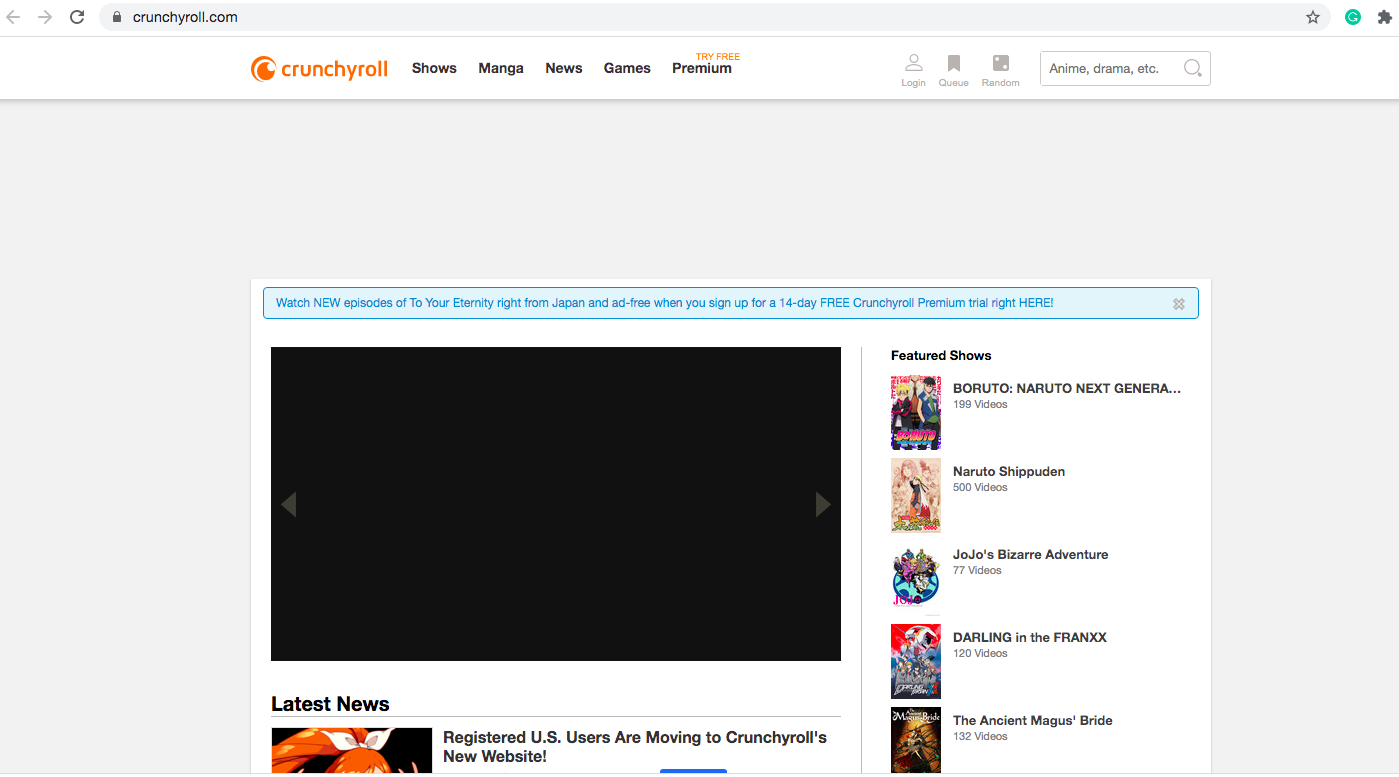Reload the Crunchyroll page
Screen dimensions: 1399x777
77,17
